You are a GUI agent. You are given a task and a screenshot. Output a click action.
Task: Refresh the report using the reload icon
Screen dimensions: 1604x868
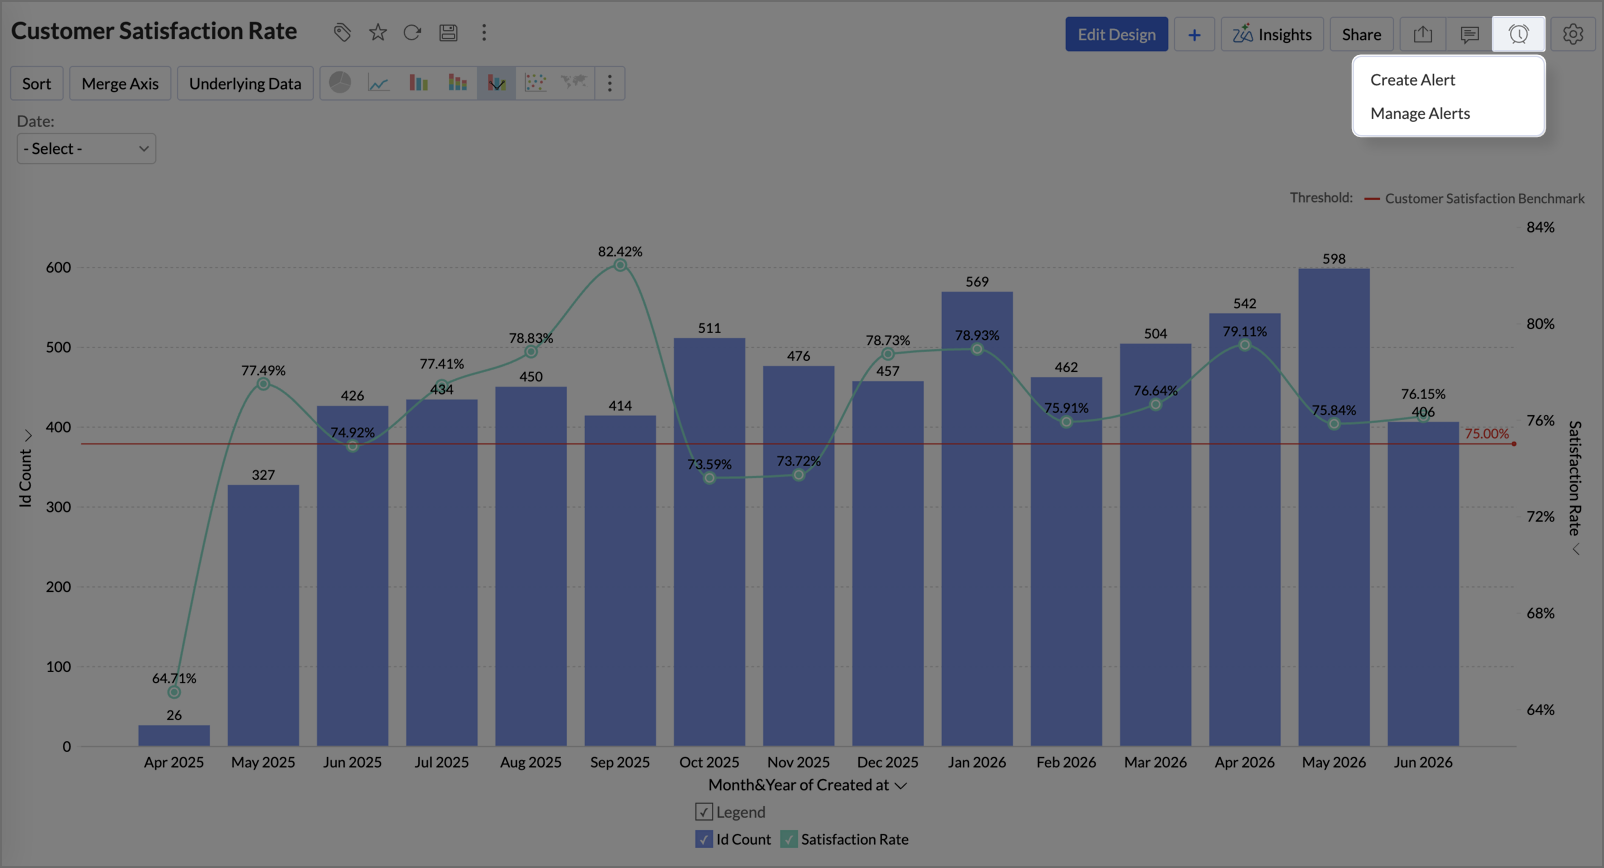point(412,32)
